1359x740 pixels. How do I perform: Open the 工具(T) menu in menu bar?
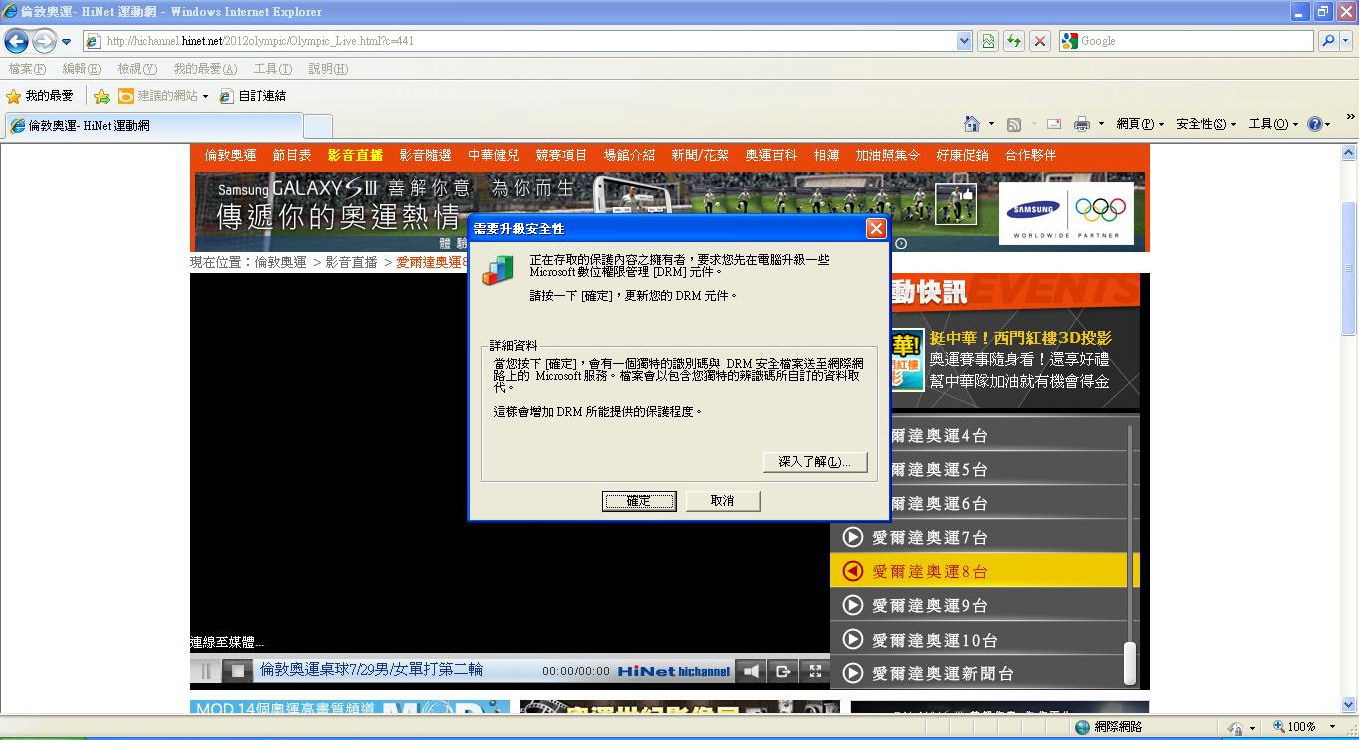272,69
